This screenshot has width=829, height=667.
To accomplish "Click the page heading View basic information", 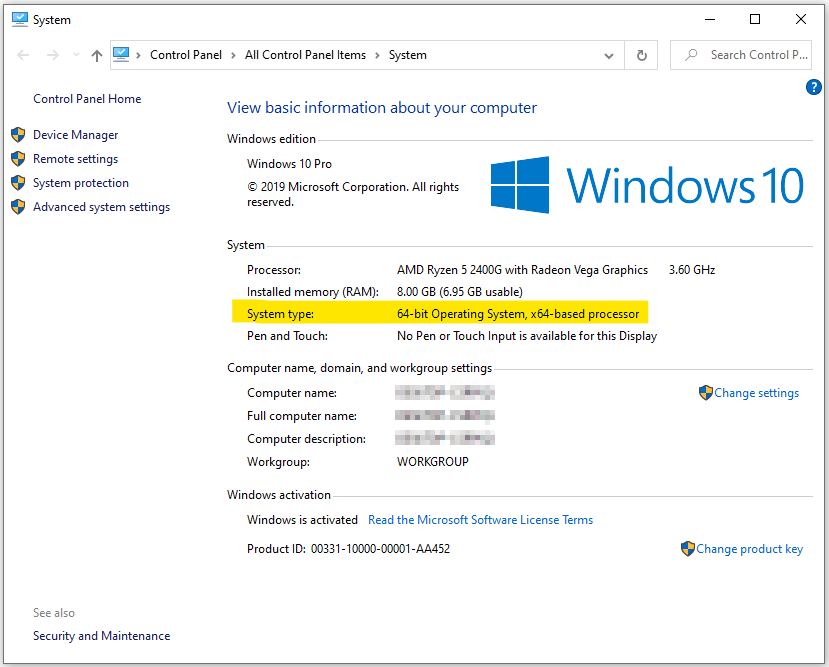I will [382, 108].
